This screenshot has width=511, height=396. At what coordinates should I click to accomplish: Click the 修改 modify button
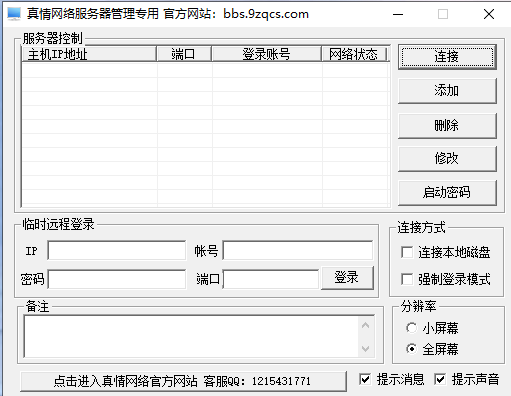447,159
